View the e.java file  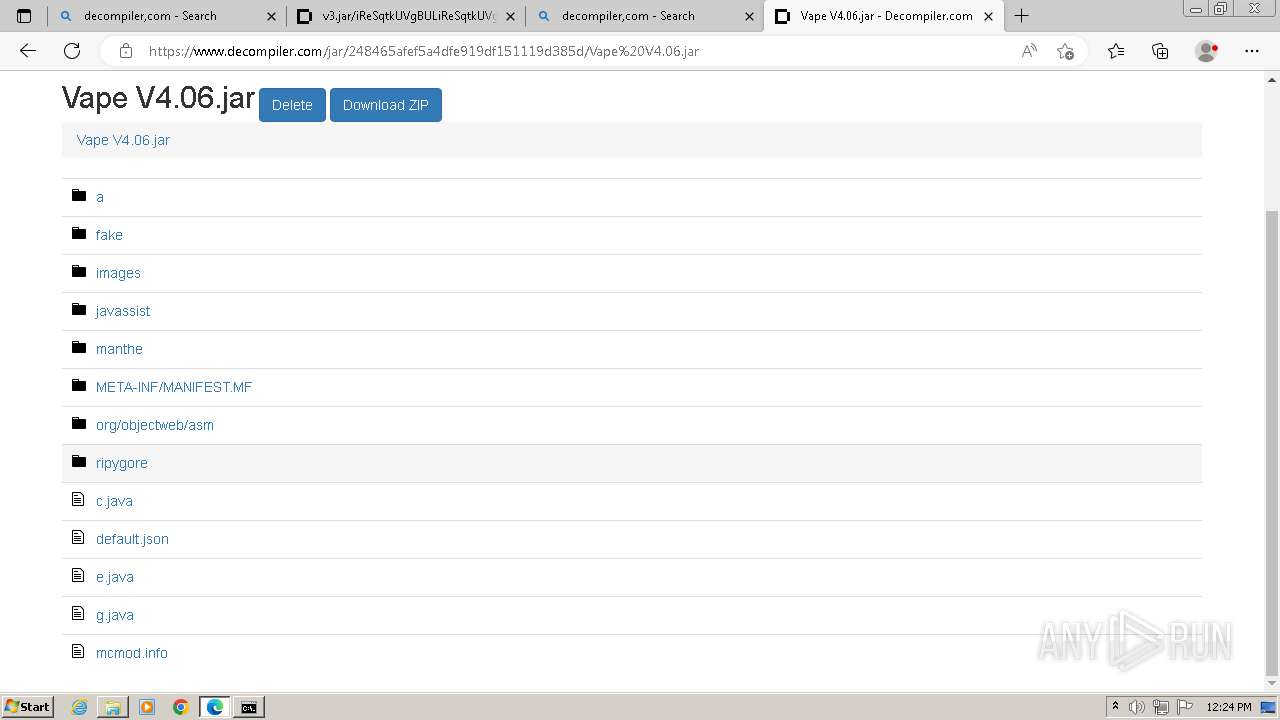(115, 577)
